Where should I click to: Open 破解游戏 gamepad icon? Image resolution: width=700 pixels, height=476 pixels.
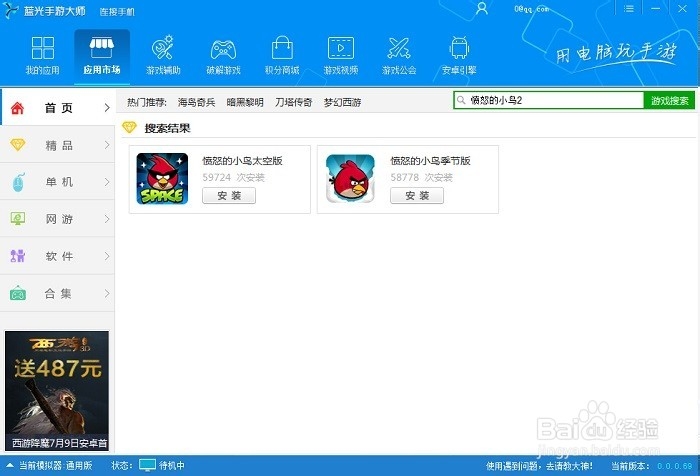[223, 49]
